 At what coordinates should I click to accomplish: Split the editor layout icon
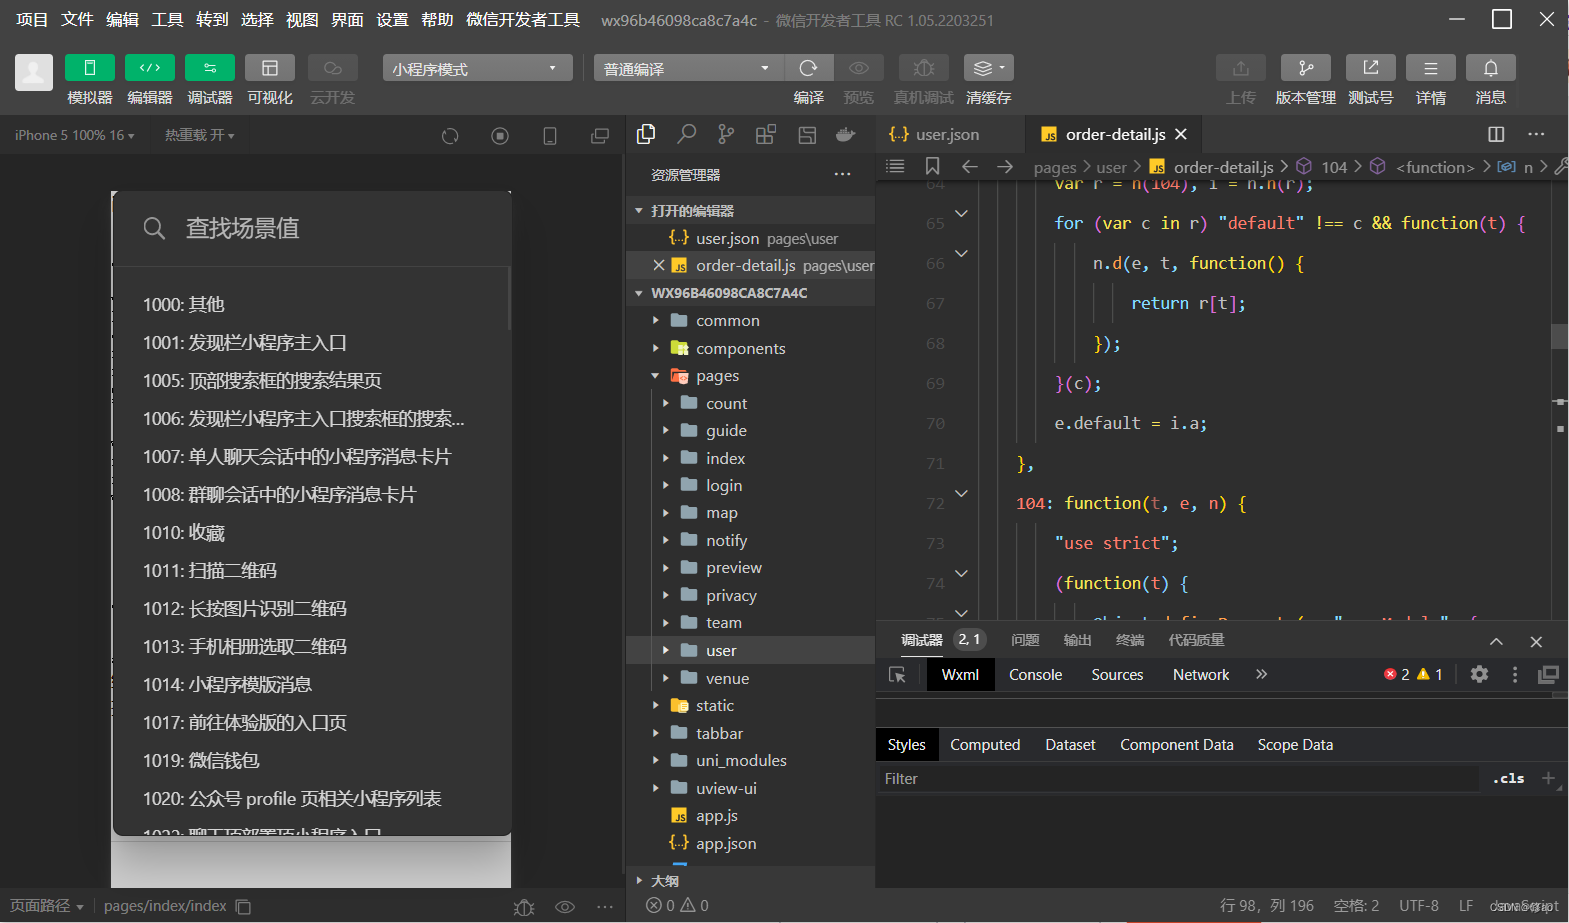pos(1496,134)
